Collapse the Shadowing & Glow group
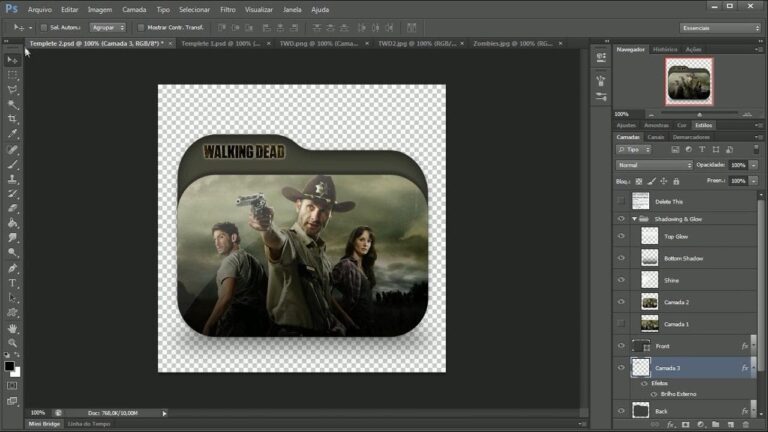Image resolution: width=768 pixels, height=432 pixels. pyautogui.click(x=634, y=219)
